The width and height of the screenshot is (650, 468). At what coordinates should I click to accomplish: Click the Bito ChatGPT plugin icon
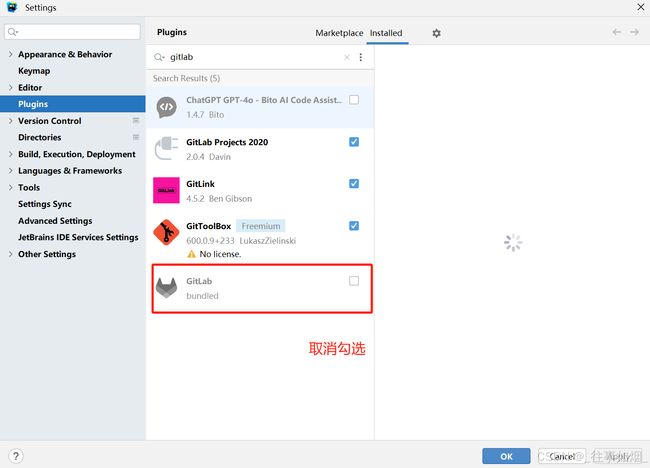point(166,107)
